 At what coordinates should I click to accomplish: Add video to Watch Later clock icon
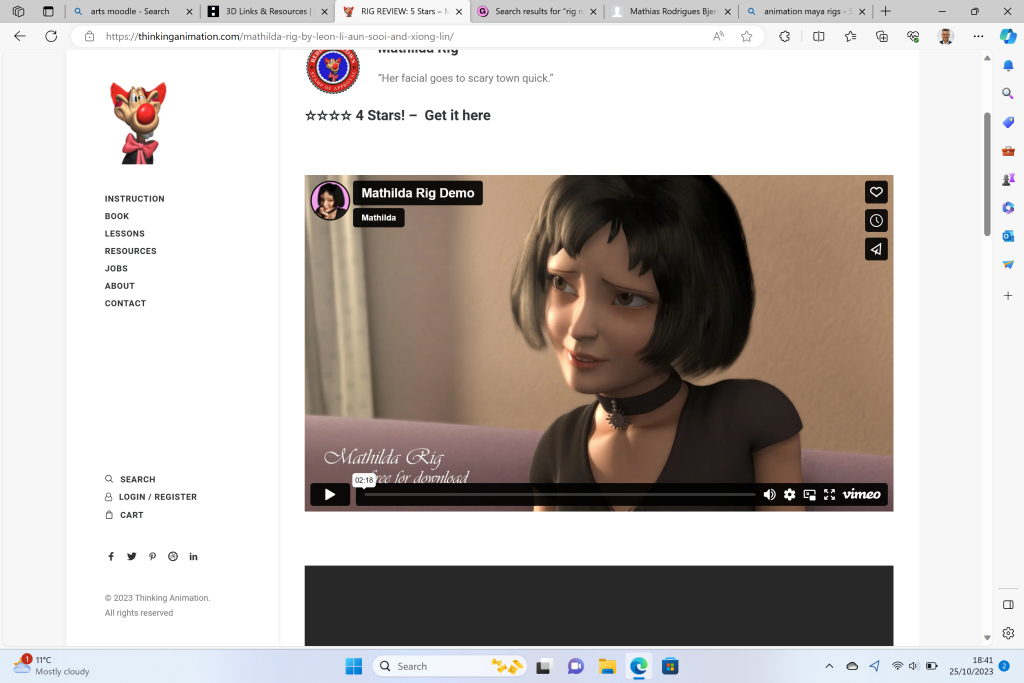[876, 221]
